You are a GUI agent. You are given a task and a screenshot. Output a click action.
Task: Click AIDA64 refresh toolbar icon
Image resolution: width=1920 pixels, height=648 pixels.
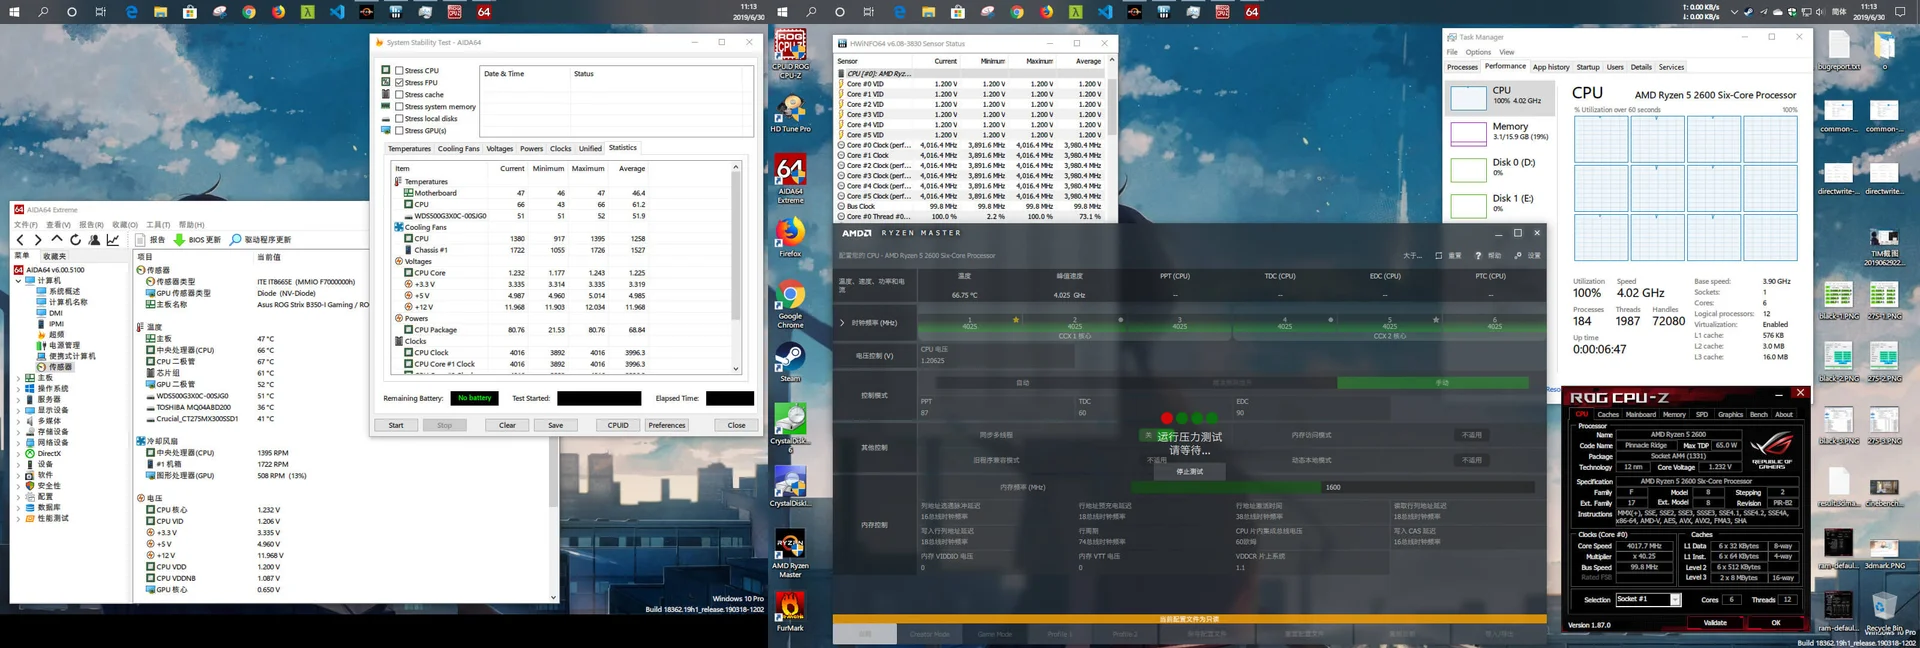tap(75, 240)
